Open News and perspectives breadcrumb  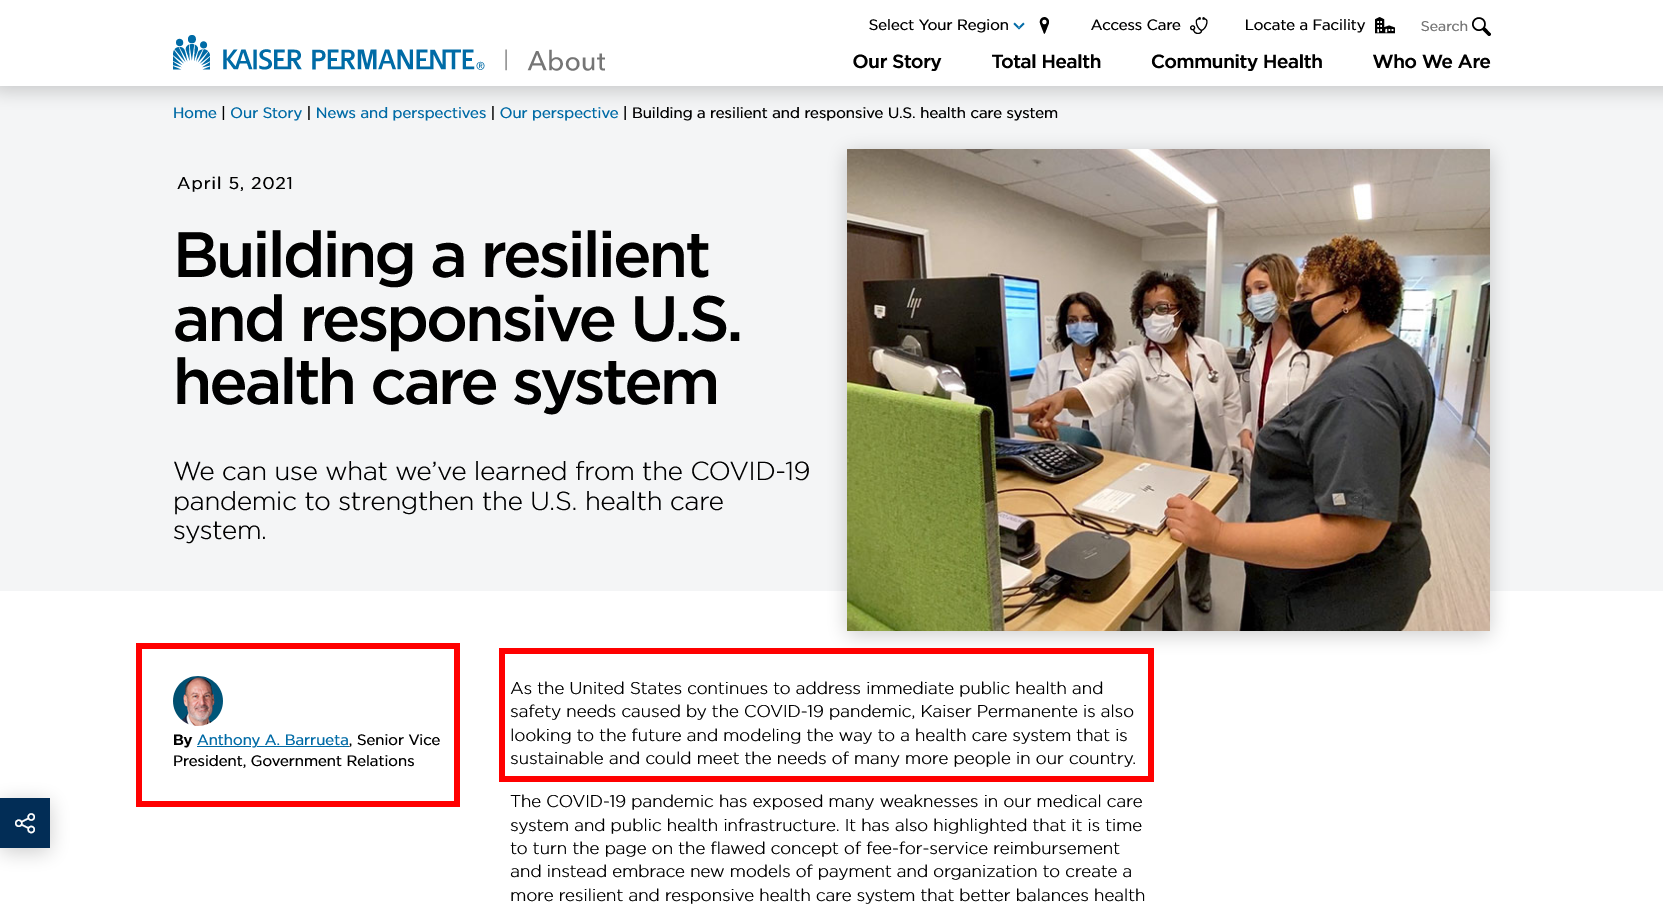coord(401,113)
